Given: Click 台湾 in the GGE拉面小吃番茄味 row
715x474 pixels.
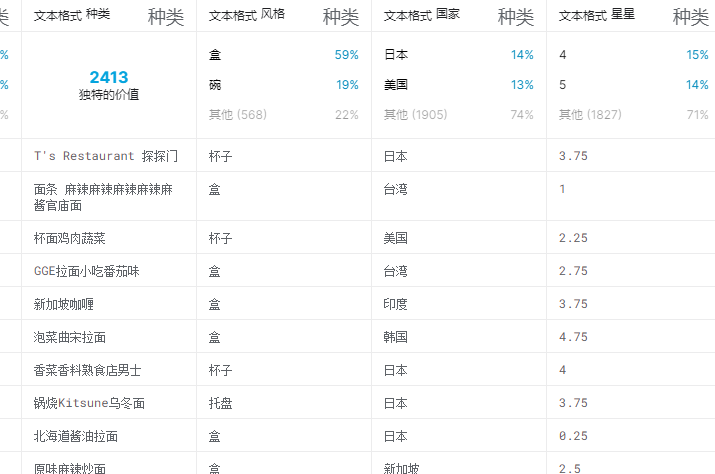Looking at the screenshot, I should pyautogui.click(x=395, y=271).
